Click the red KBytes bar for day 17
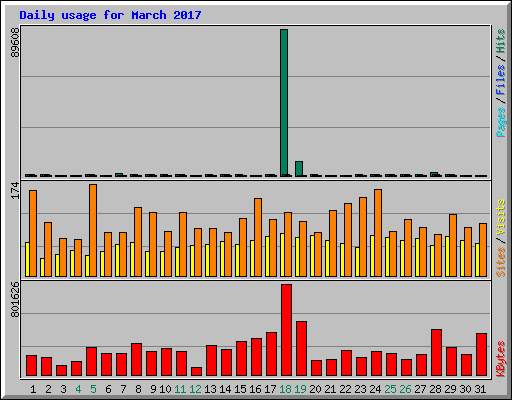This screenshot has width=512, height=400. pos(271,354)
